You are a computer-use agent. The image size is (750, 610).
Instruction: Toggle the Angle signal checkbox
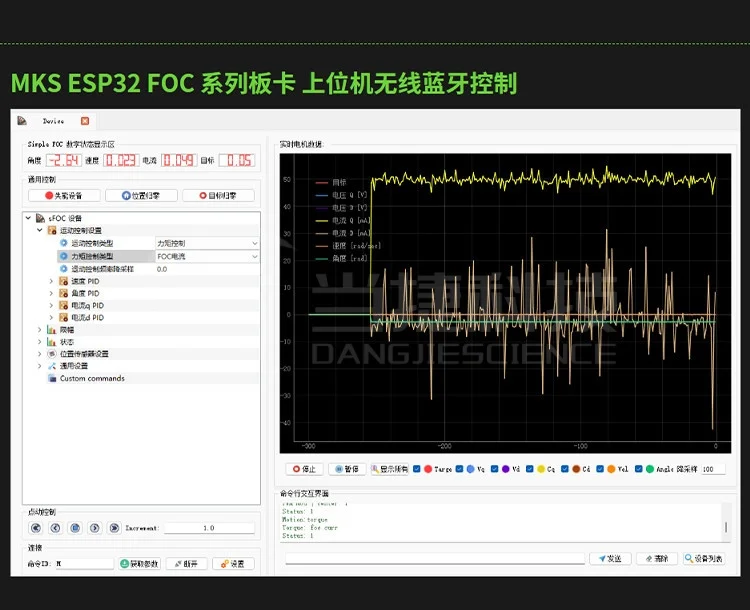[x=639, y=469]
